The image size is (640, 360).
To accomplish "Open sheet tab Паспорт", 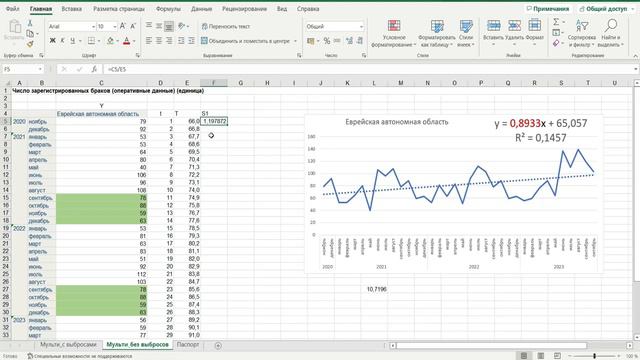I will (188, 345).
